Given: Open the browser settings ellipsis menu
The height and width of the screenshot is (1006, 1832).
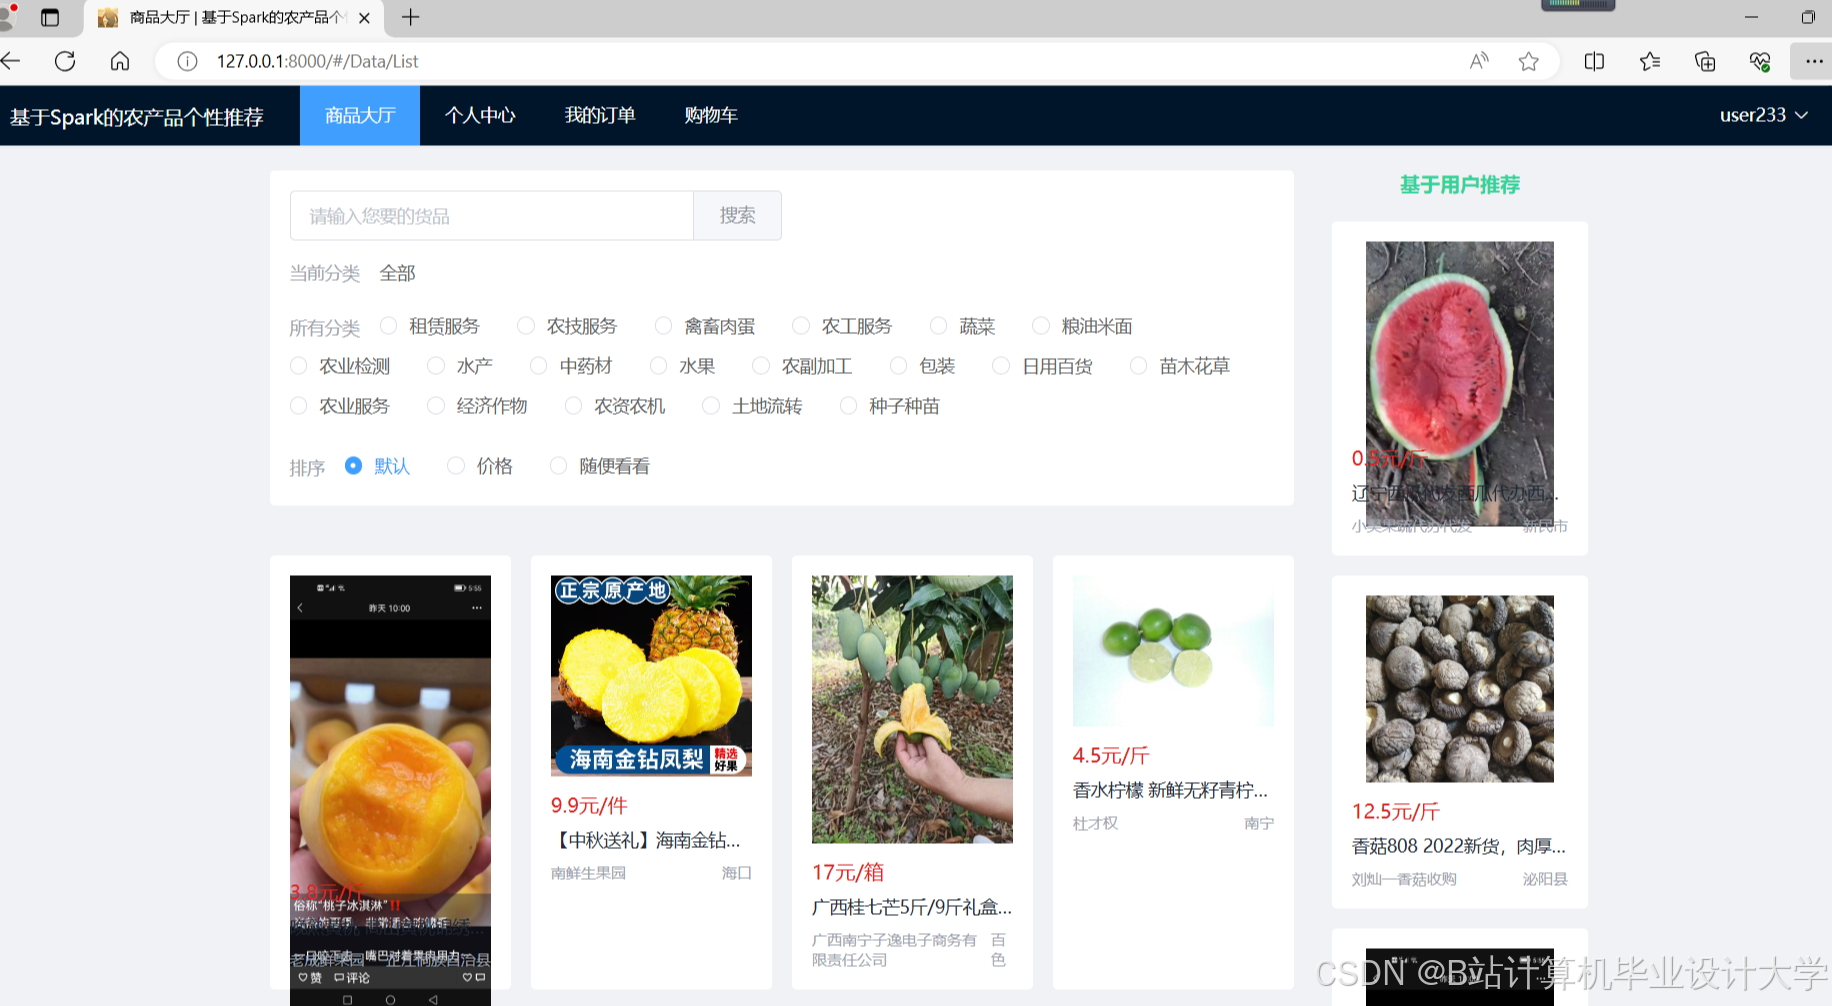Looking at the screenshot, I should [x=1813, y=61].
